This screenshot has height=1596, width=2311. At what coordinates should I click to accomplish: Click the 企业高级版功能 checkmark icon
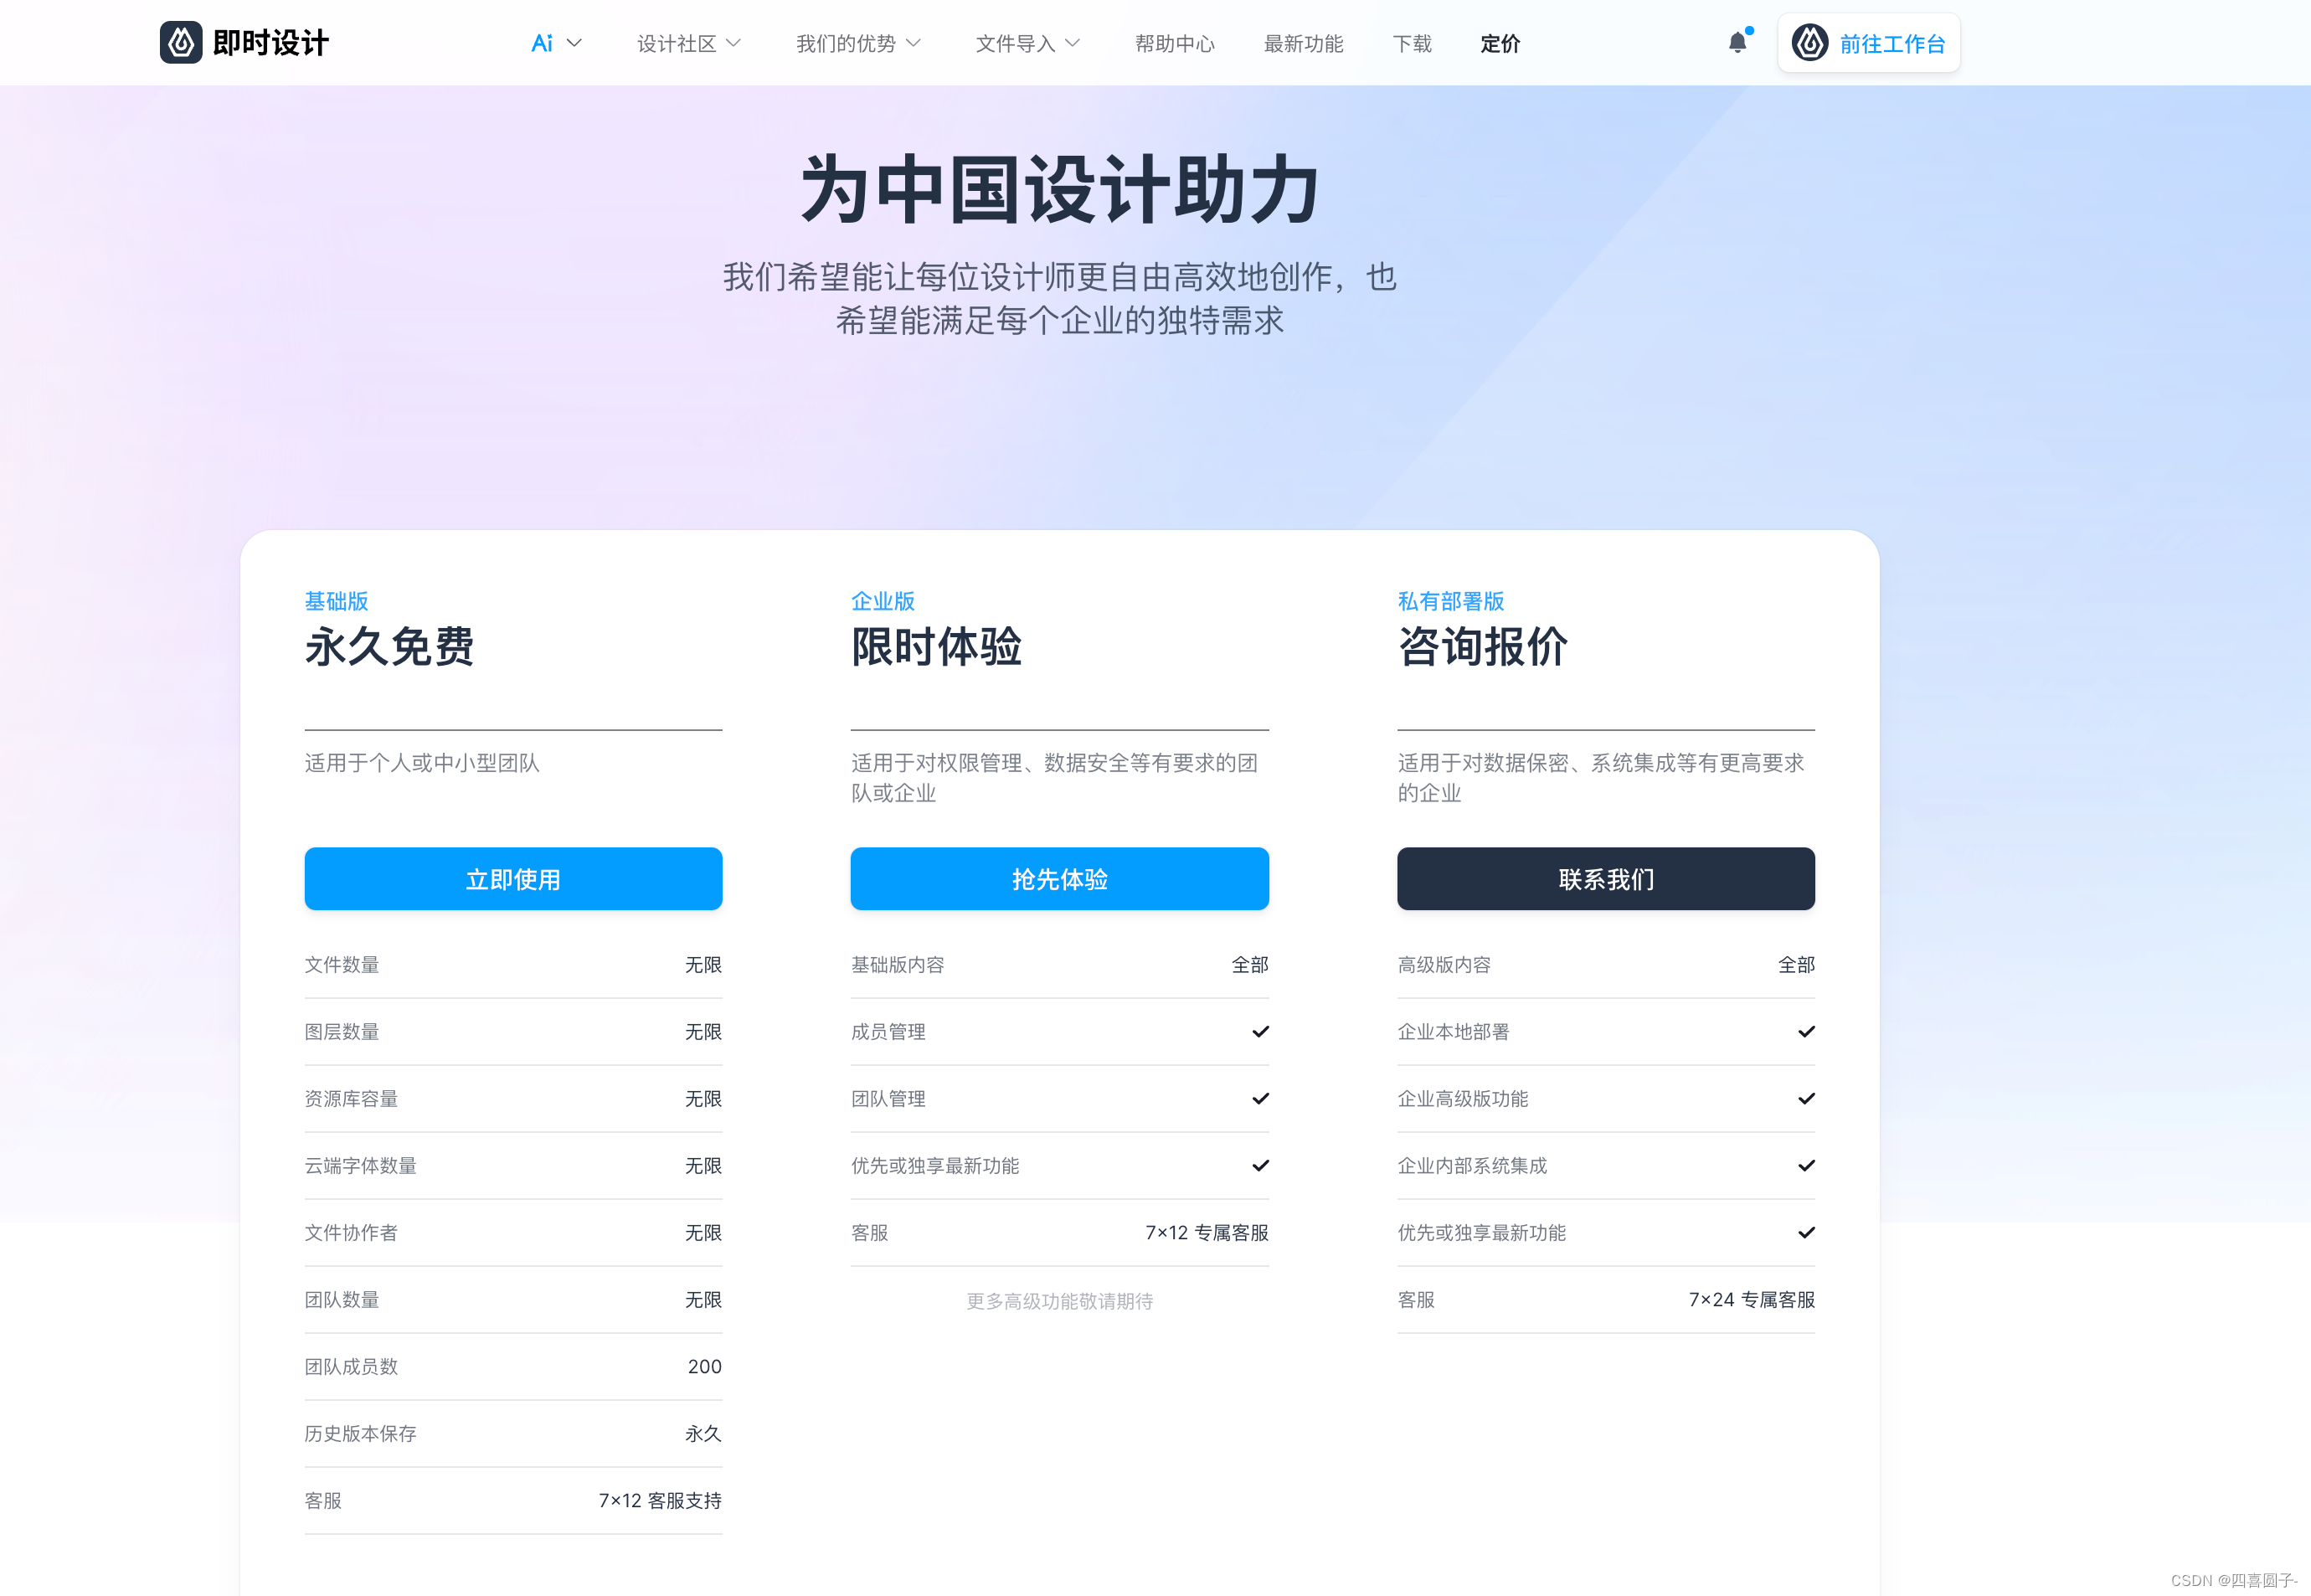[1806, 1098]
